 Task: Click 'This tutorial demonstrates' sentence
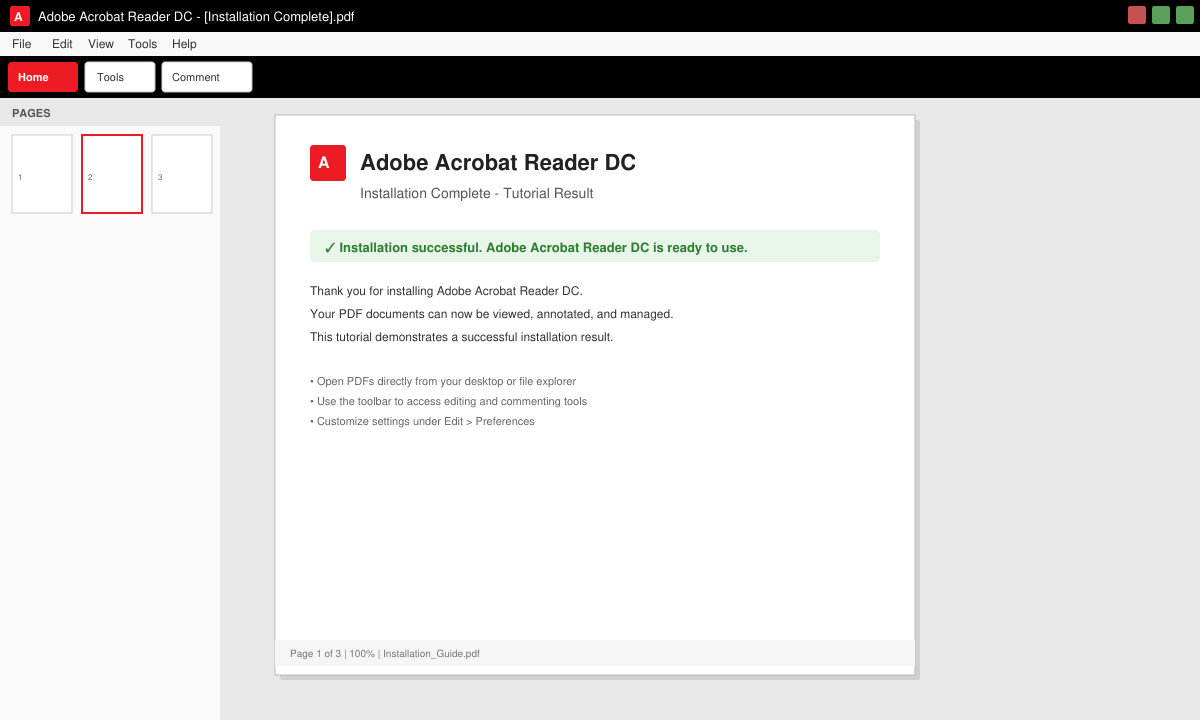pos(462,337)
